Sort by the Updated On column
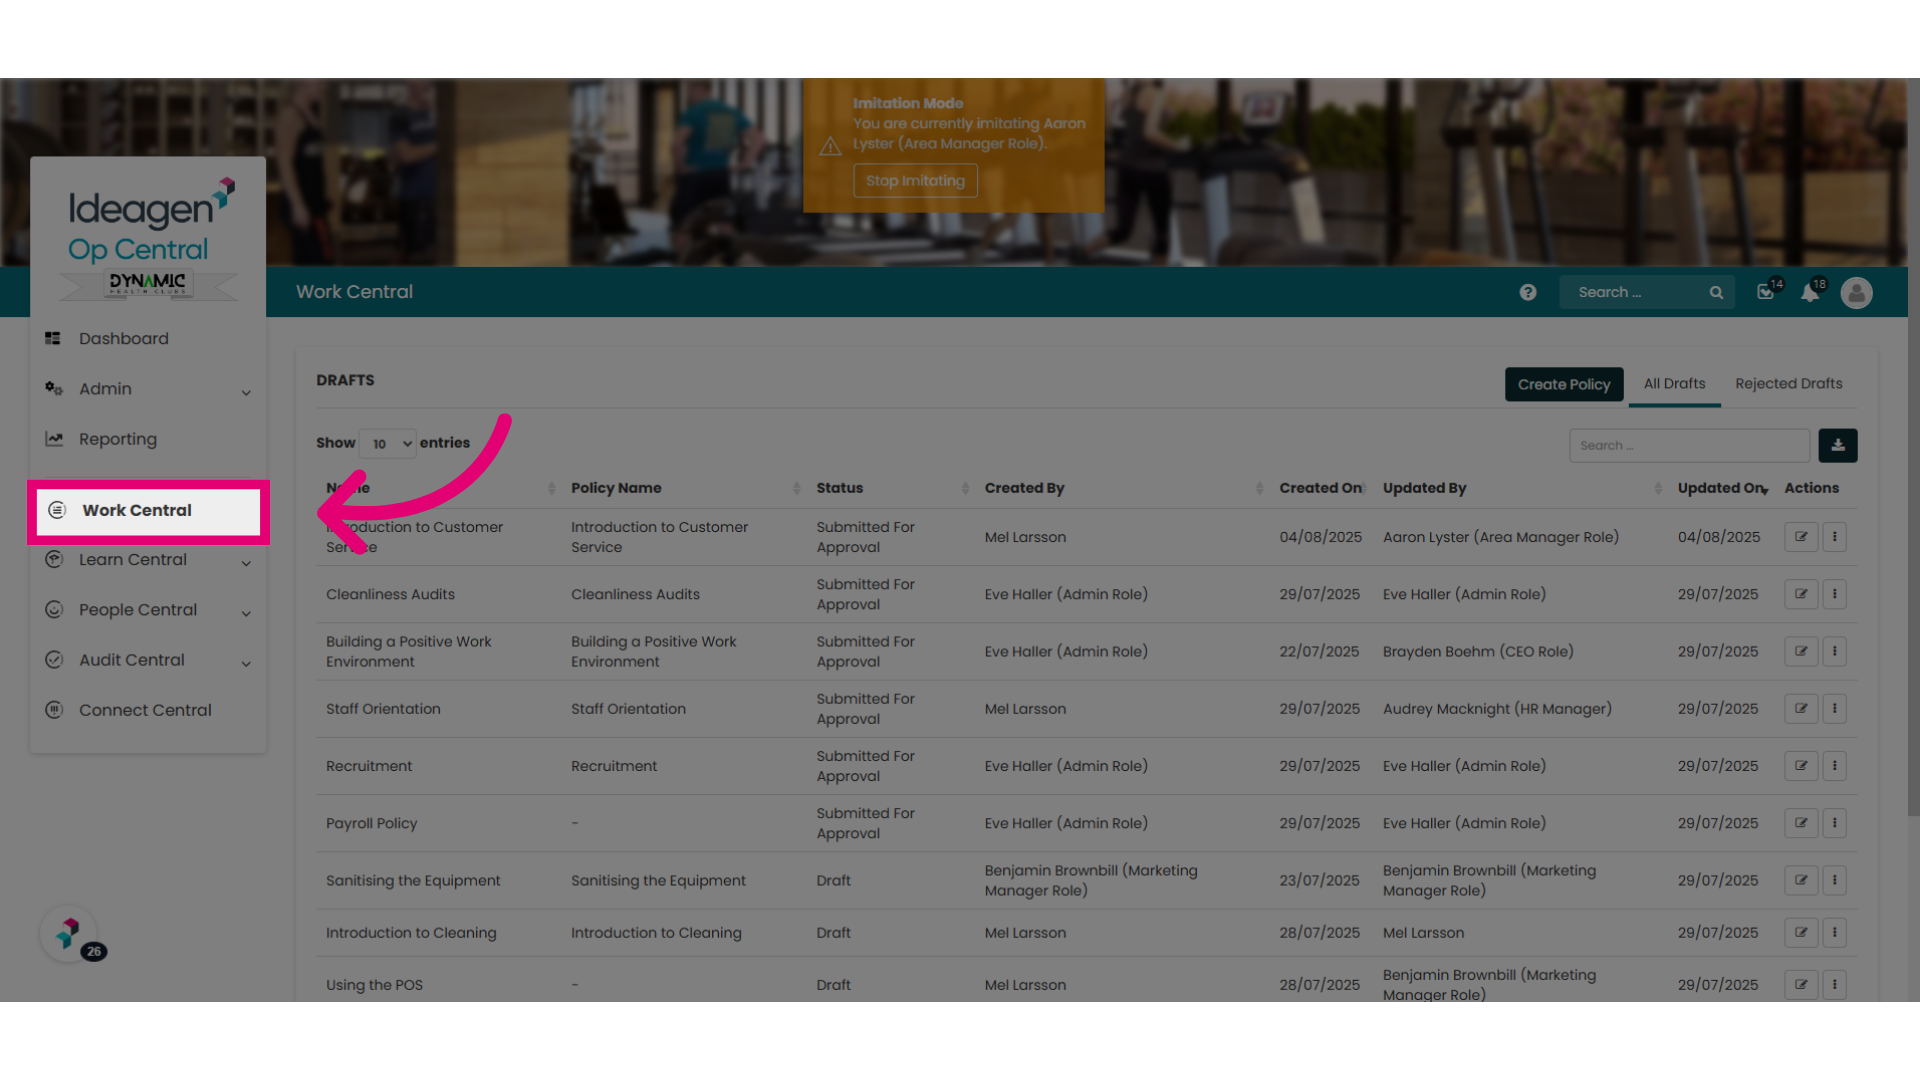Viewport: 1920px width, 1080px height. point(1722,488)
